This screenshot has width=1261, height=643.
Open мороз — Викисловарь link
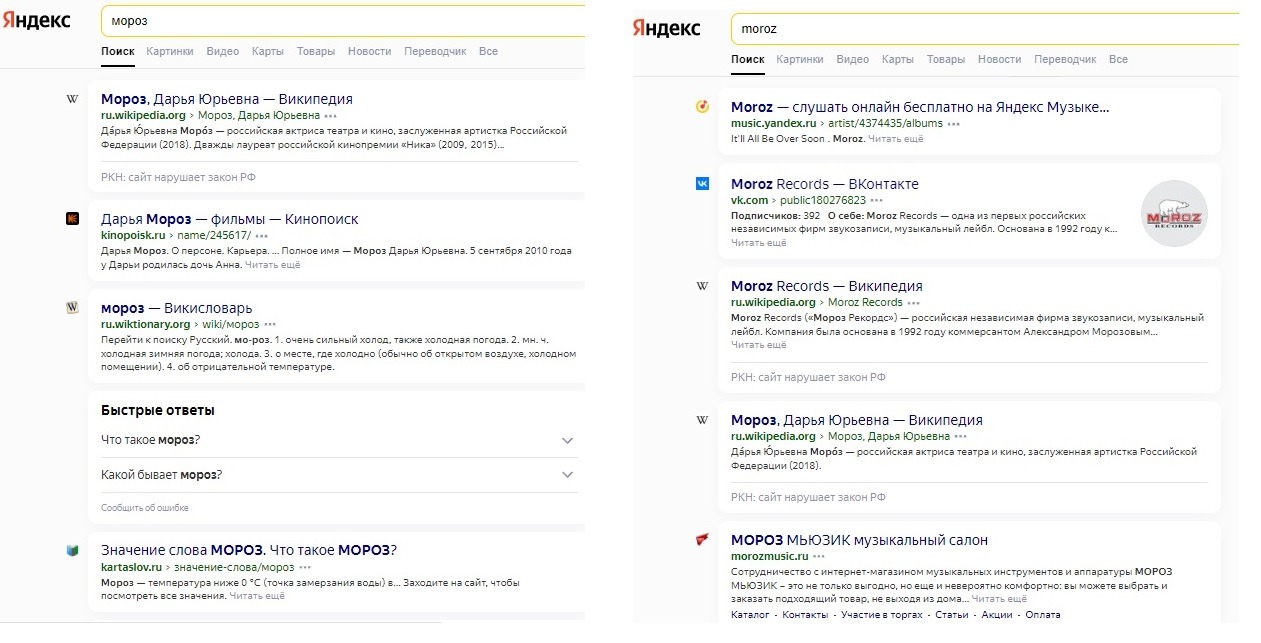(x=177, y=308)
